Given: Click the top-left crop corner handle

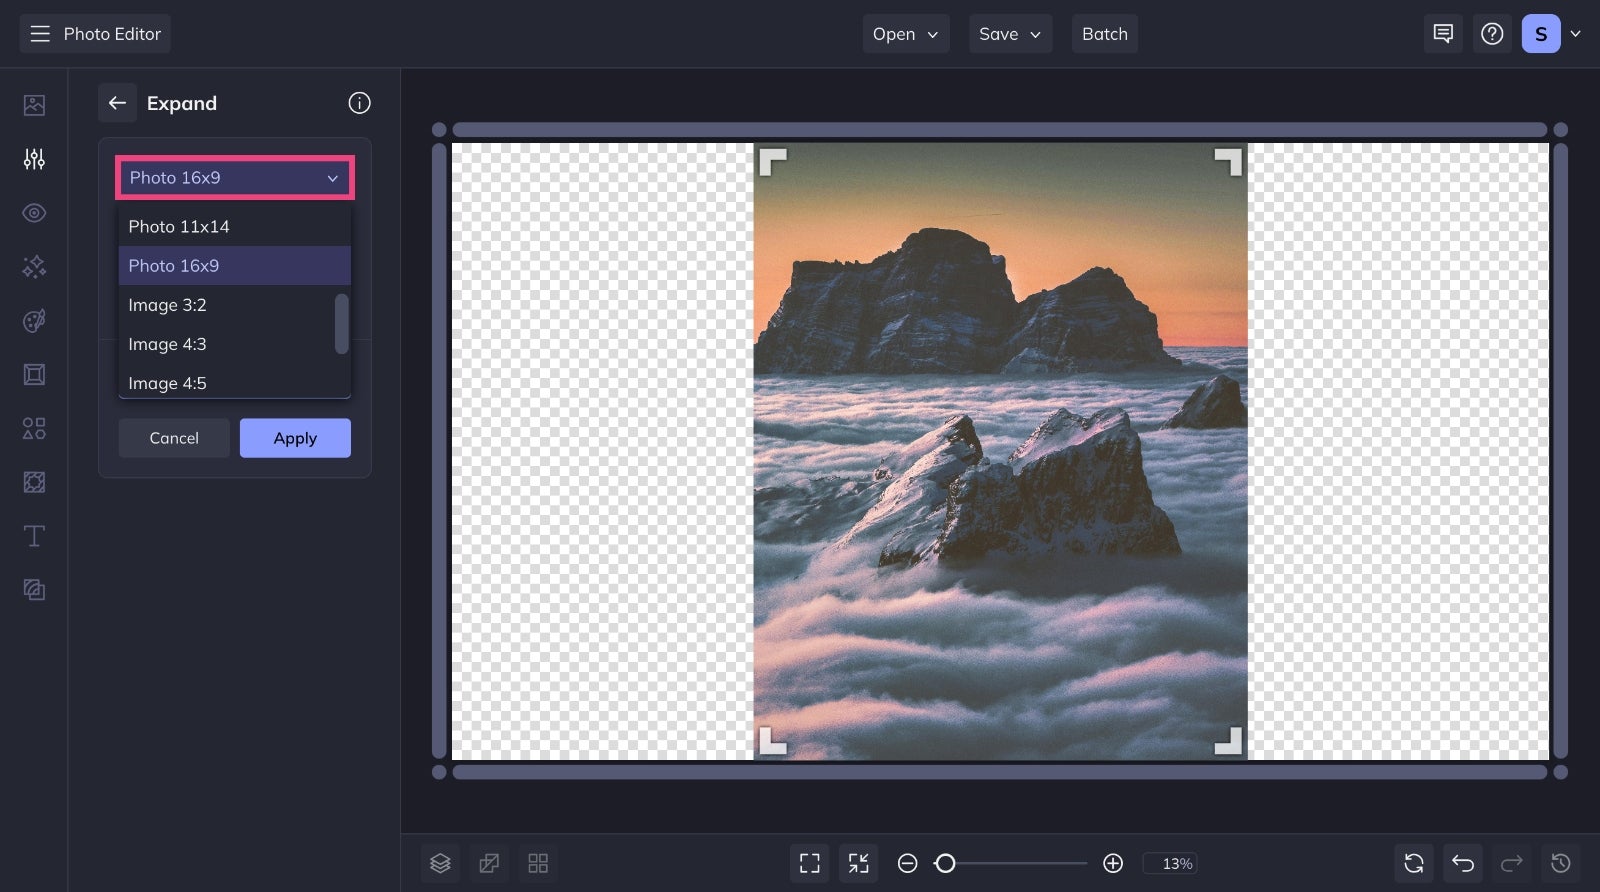Looking at the screenshot, I should pyautogui.click(x=773, y=162).
